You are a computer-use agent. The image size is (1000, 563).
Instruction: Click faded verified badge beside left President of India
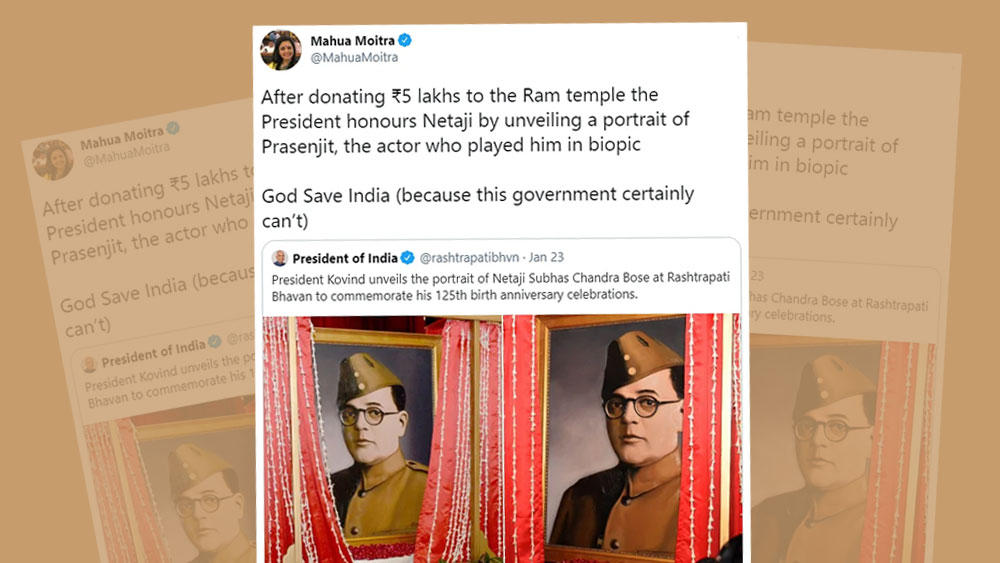point(215,342)
